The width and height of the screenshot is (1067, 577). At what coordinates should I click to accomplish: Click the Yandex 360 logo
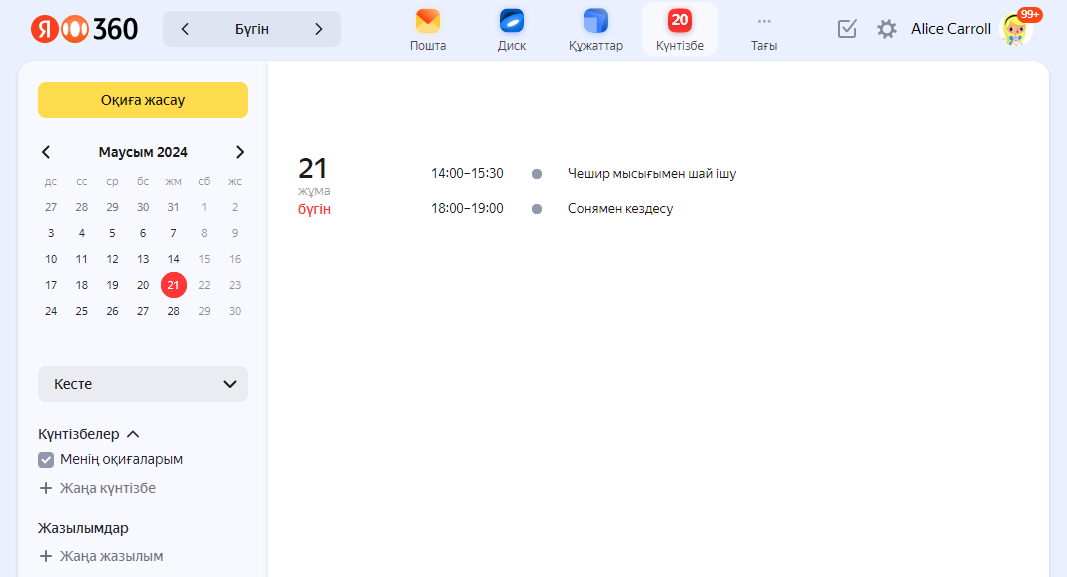coord(84,29)
